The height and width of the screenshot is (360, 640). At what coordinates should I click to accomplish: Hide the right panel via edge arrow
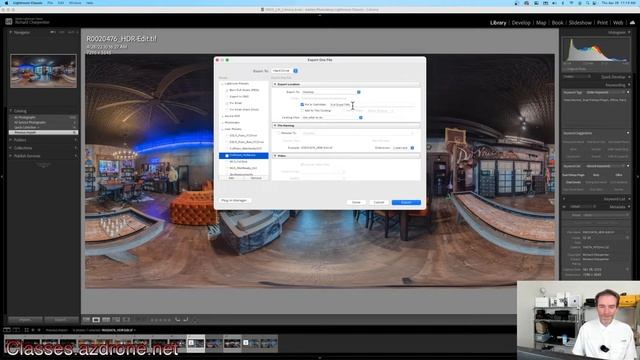[638, 177]
